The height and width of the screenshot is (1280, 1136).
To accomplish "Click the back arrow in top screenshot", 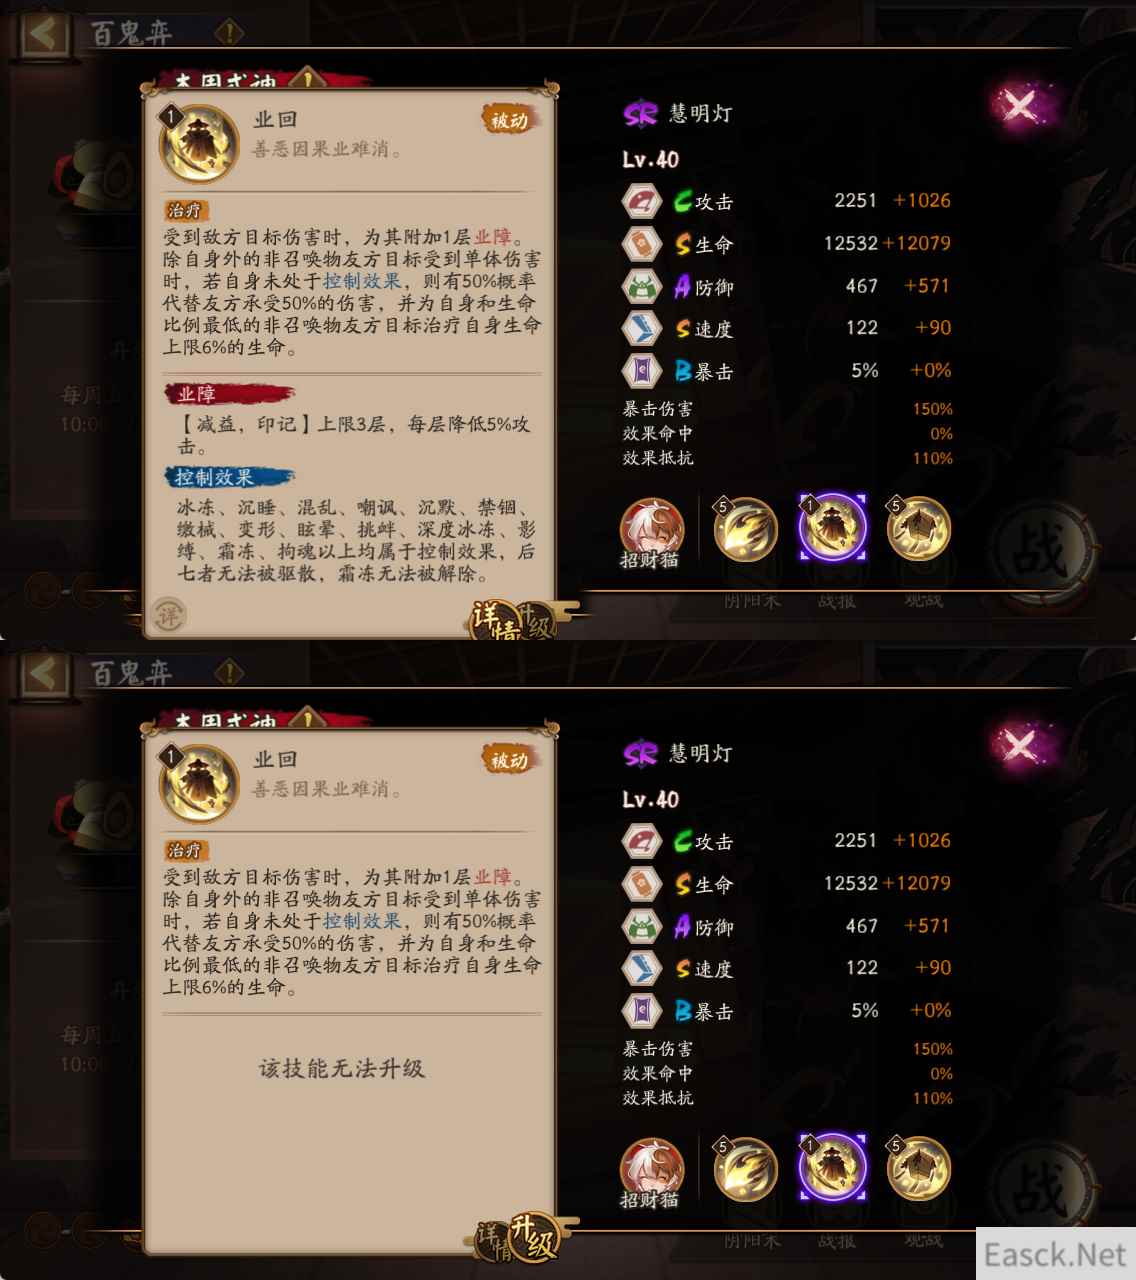I will click(43, 33).
